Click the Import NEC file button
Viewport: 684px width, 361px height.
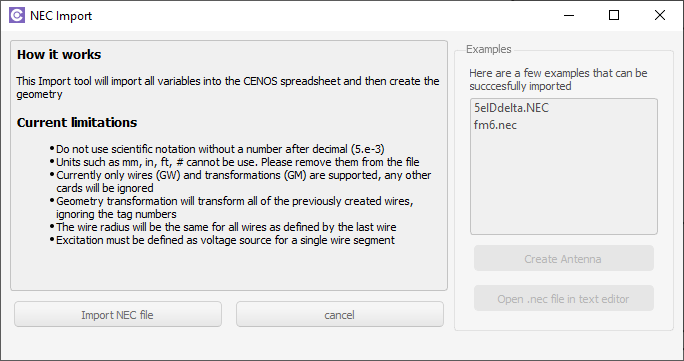(x=118, y=315)
